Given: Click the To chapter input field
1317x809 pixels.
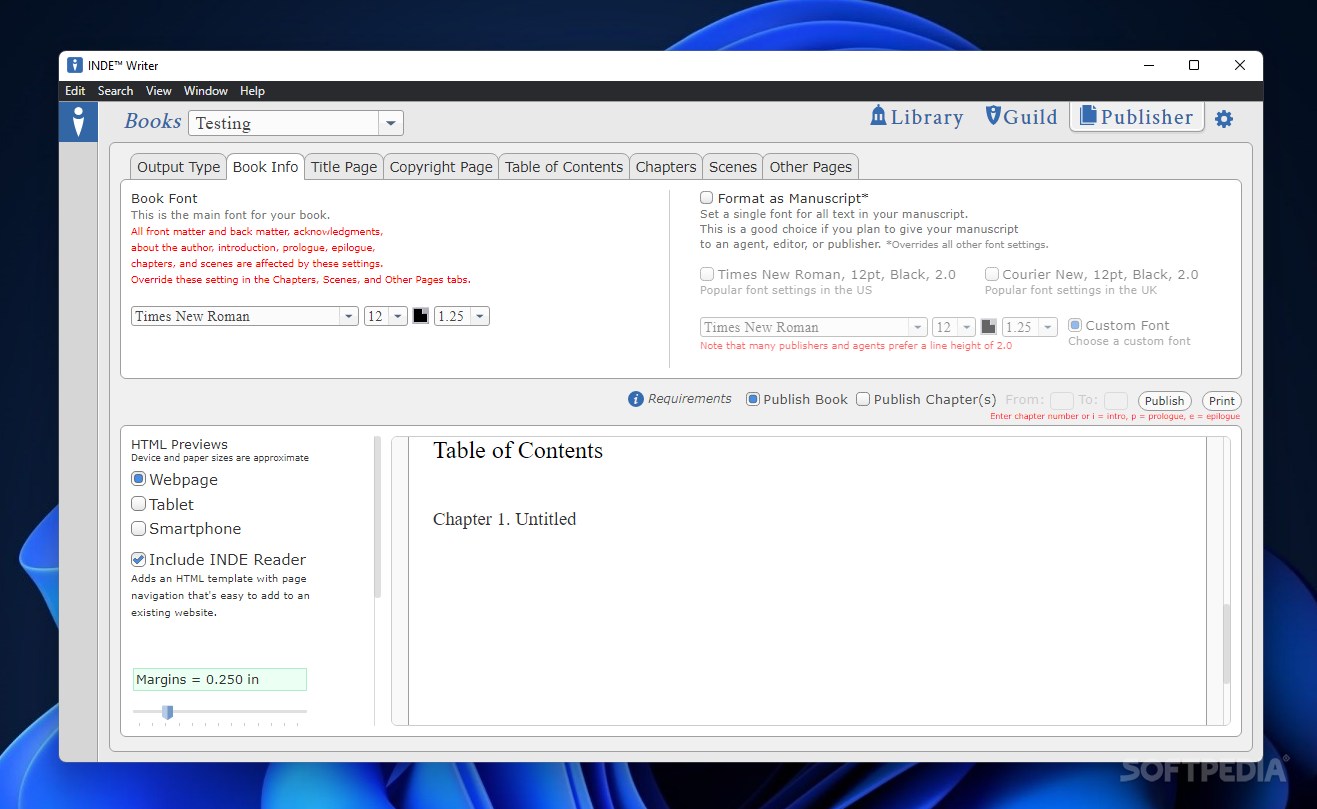Looking at the screenshot, I should [x=1116, y=400].
